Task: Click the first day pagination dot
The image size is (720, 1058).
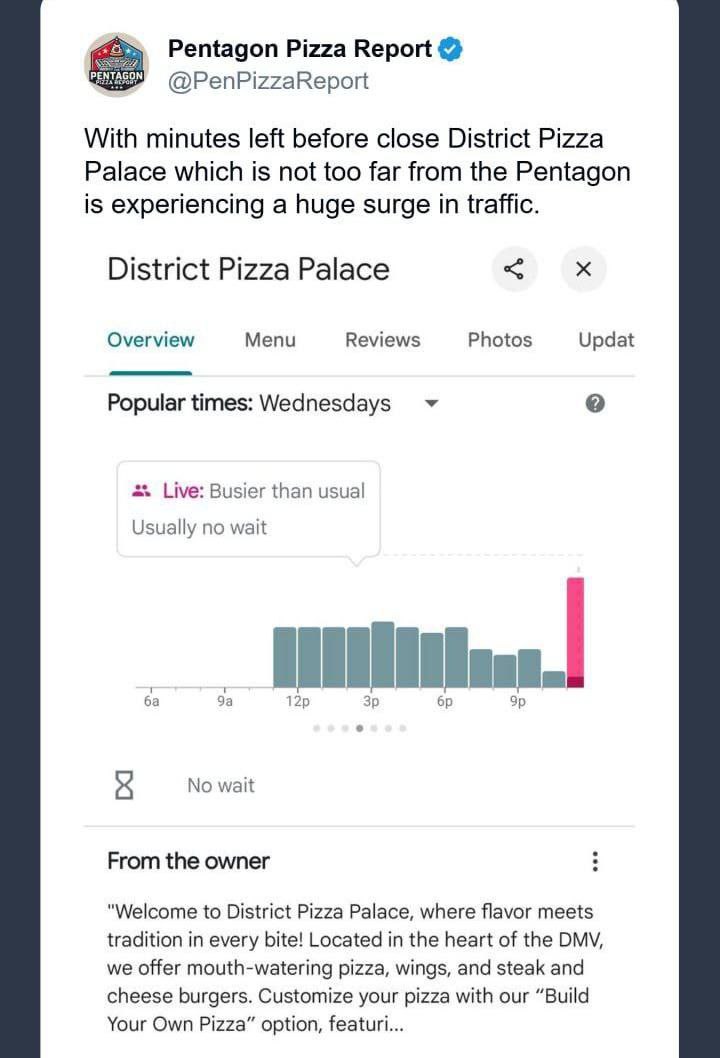Action: (x=317, y=728)
